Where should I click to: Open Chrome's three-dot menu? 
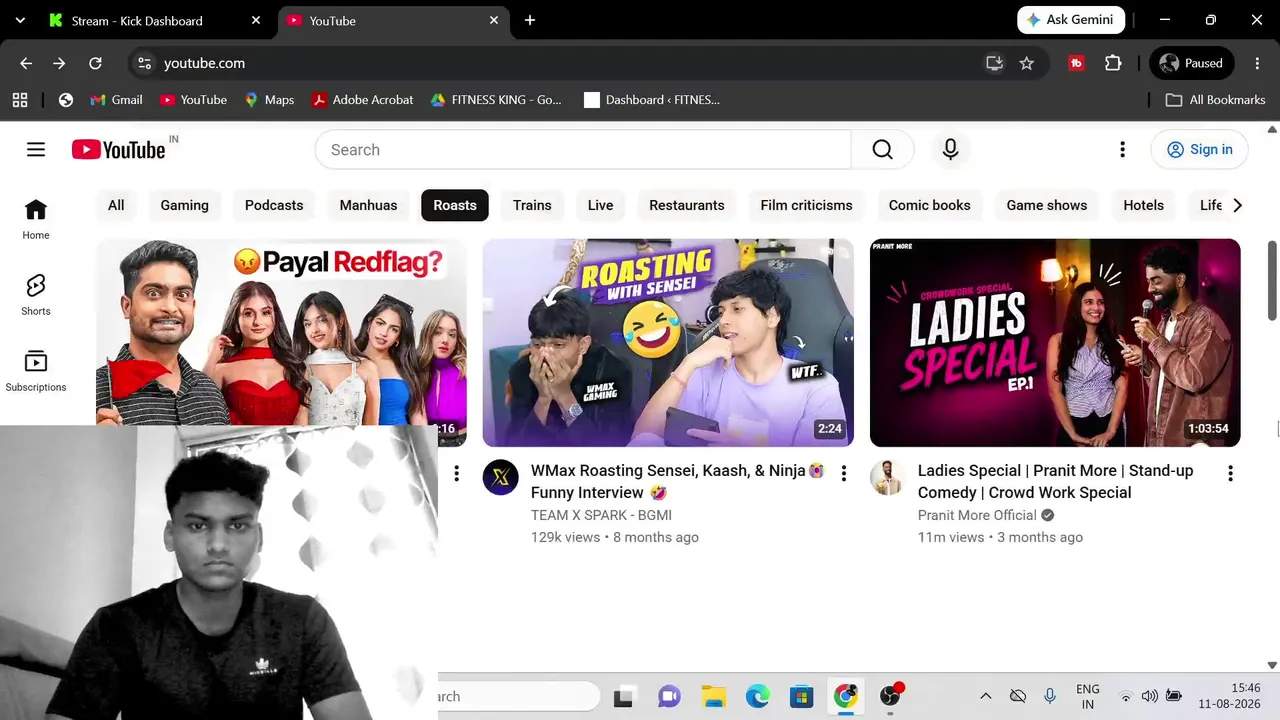click(x=1257, y=63)
